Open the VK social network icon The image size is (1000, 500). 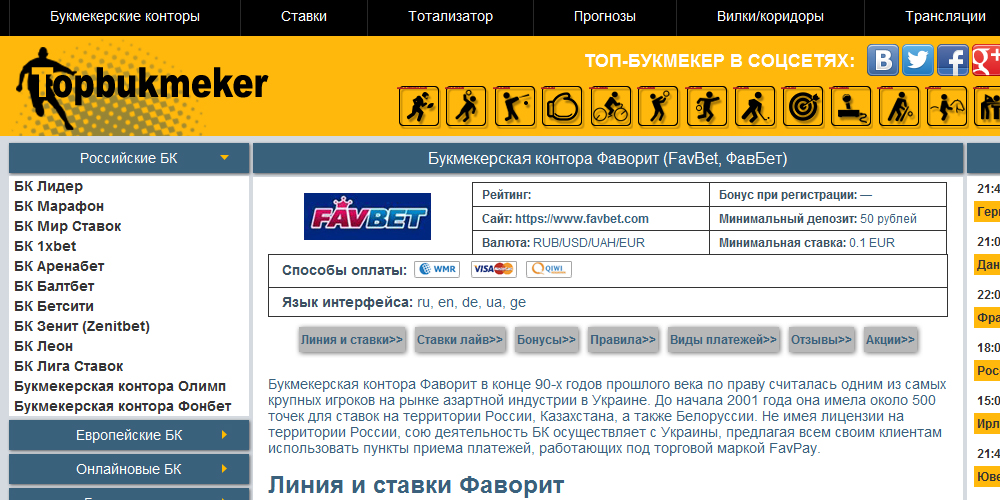[883, 61]
